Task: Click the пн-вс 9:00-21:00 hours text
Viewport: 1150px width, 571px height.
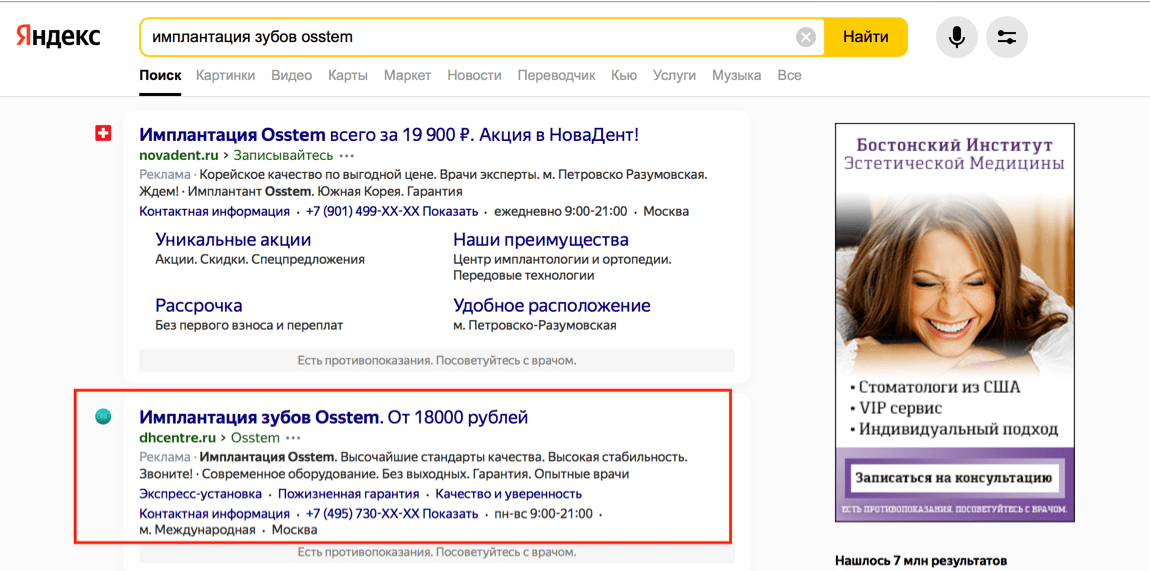Action: [x=543, y=513]
